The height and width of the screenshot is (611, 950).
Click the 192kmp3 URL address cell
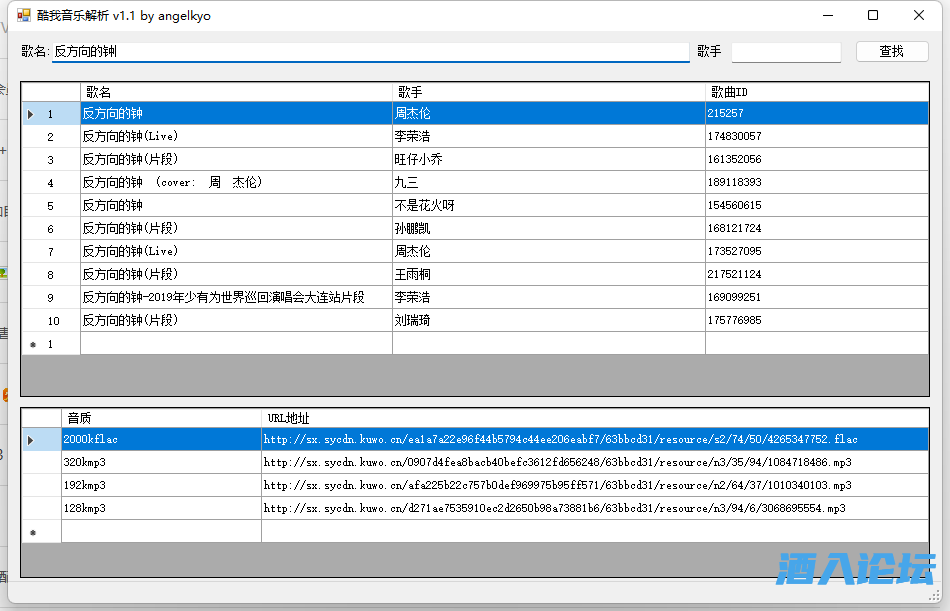(x=594, y=485)
